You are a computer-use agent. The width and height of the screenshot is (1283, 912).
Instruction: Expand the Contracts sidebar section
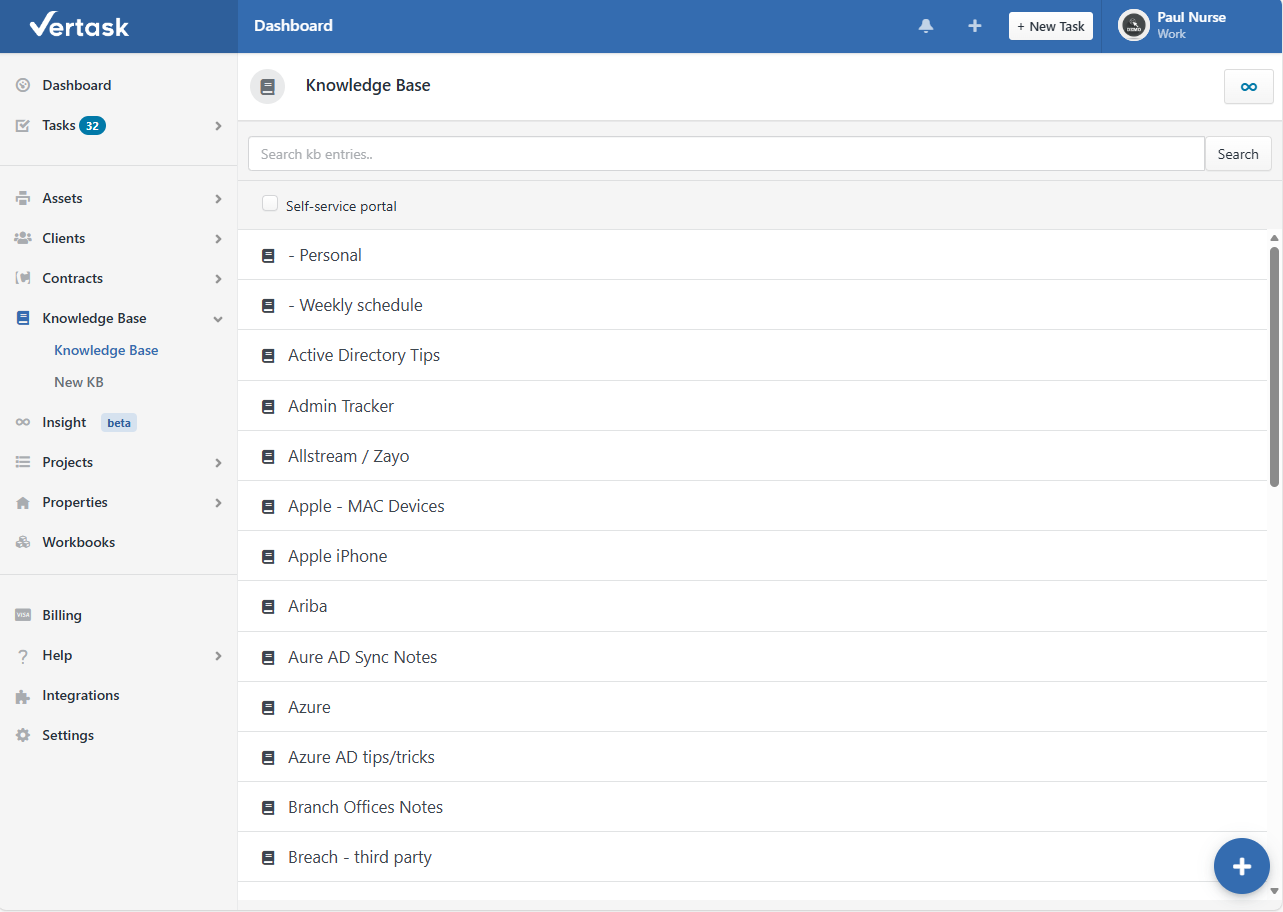[x=217, y=278]
